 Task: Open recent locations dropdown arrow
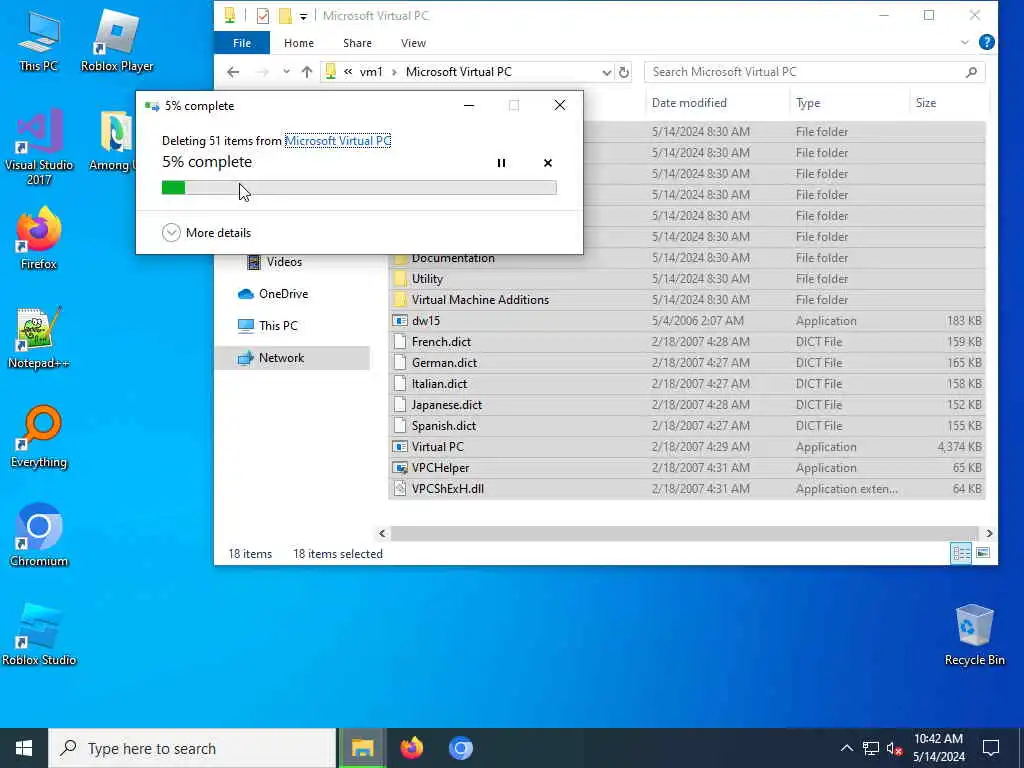coord(286,72)
